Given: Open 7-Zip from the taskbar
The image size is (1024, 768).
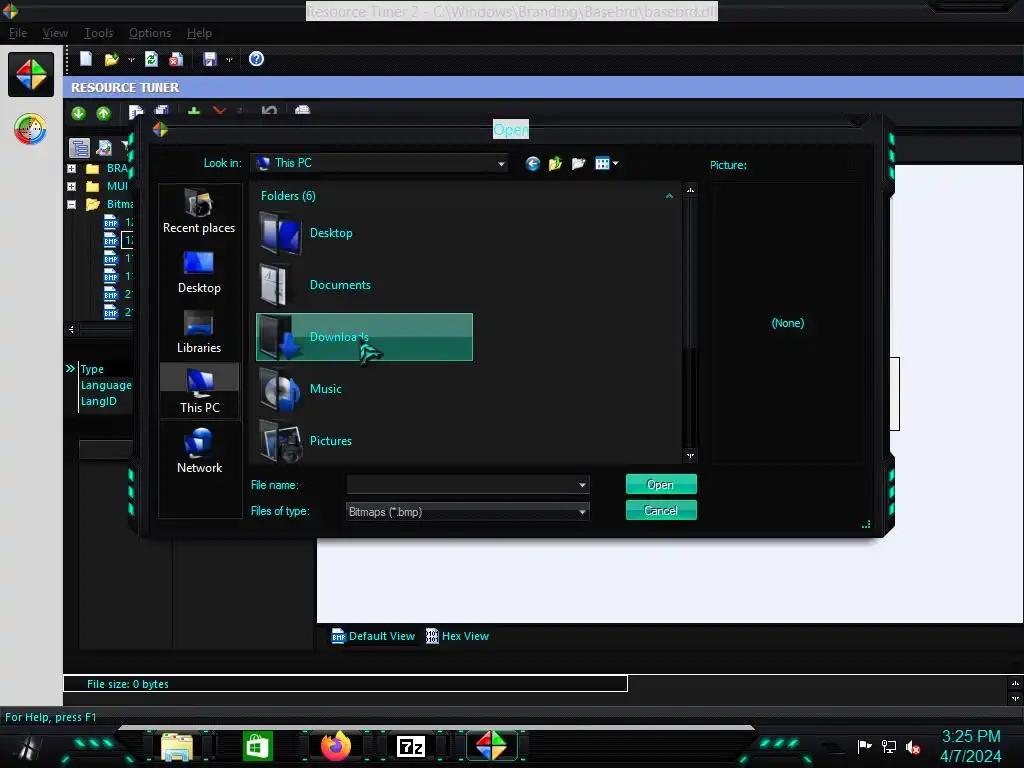Looking at the screenshot, I should point(411,746).
